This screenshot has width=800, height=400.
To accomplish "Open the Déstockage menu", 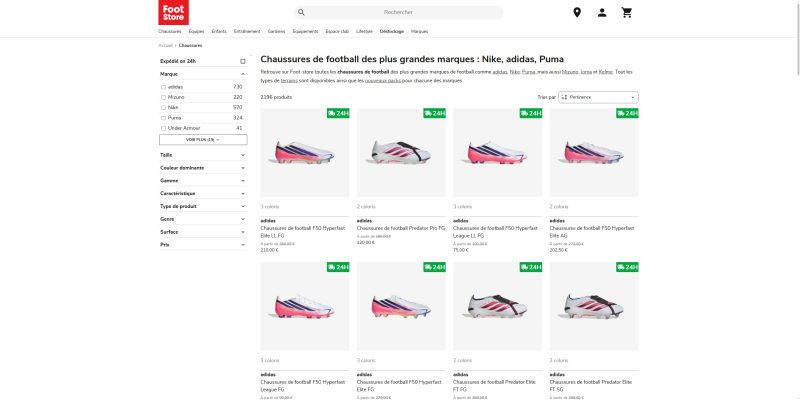I will (391, 32).
